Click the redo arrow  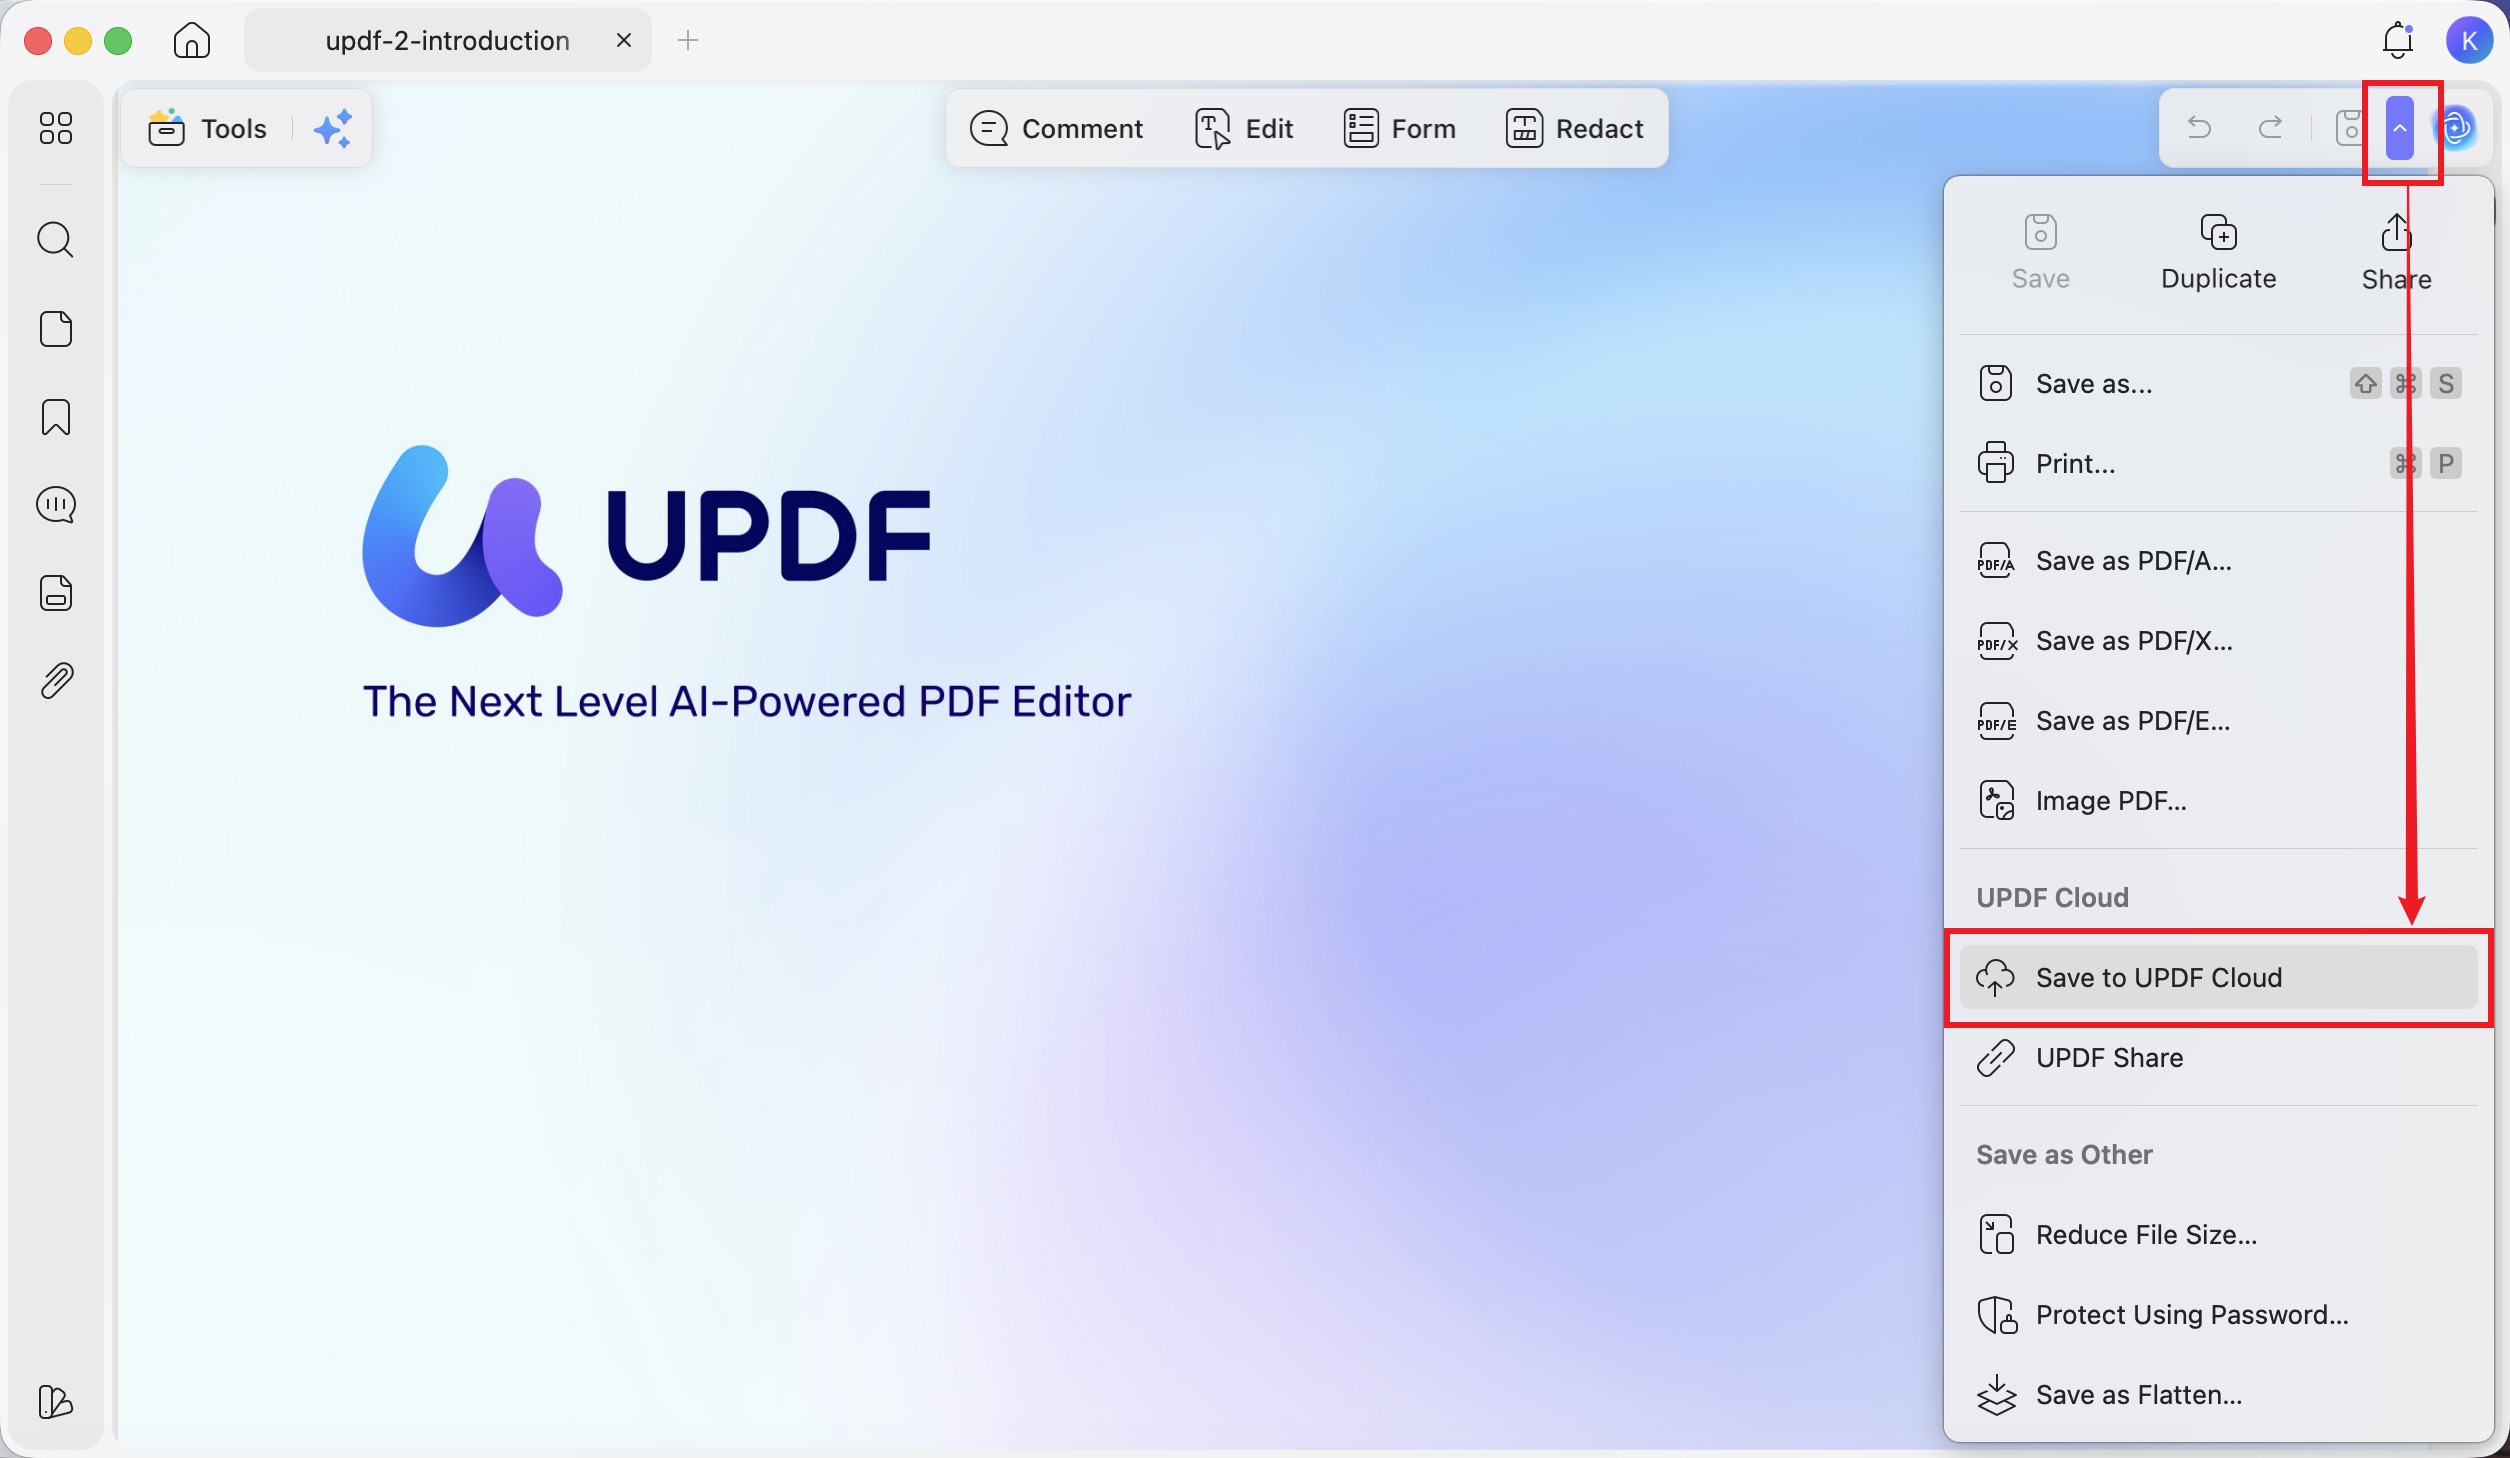click(x=2271, y=127)
